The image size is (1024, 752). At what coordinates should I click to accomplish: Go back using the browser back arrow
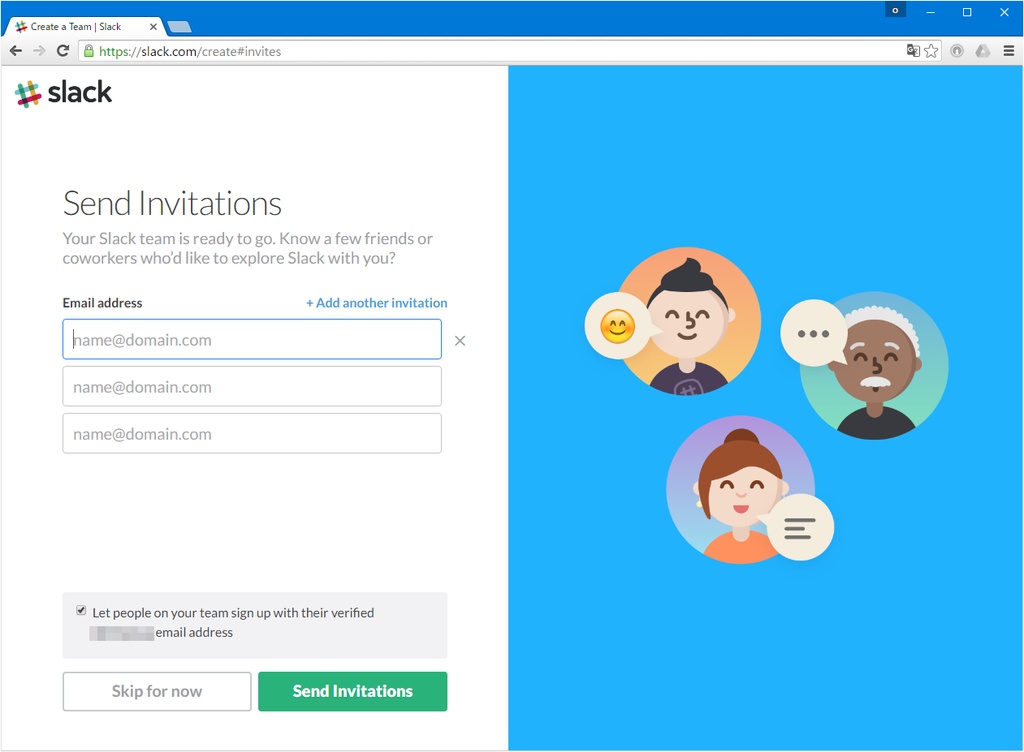[16, 51]
